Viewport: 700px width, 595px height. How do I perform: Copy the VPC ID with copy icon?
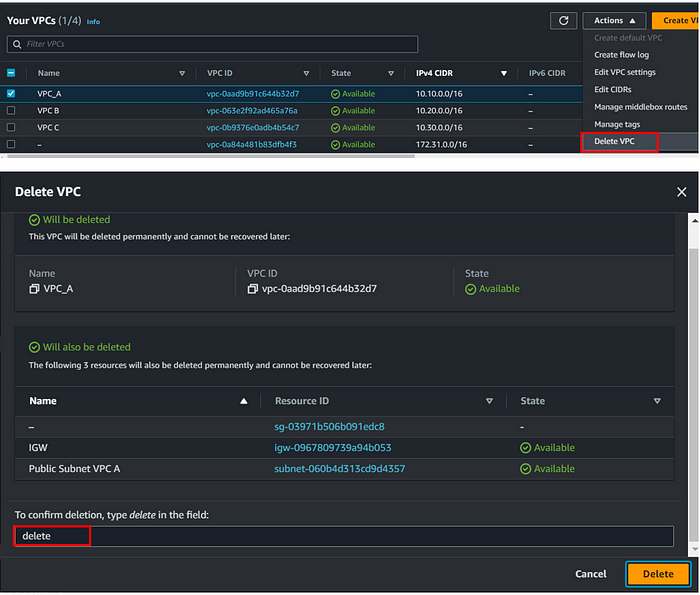click(252, 289)
